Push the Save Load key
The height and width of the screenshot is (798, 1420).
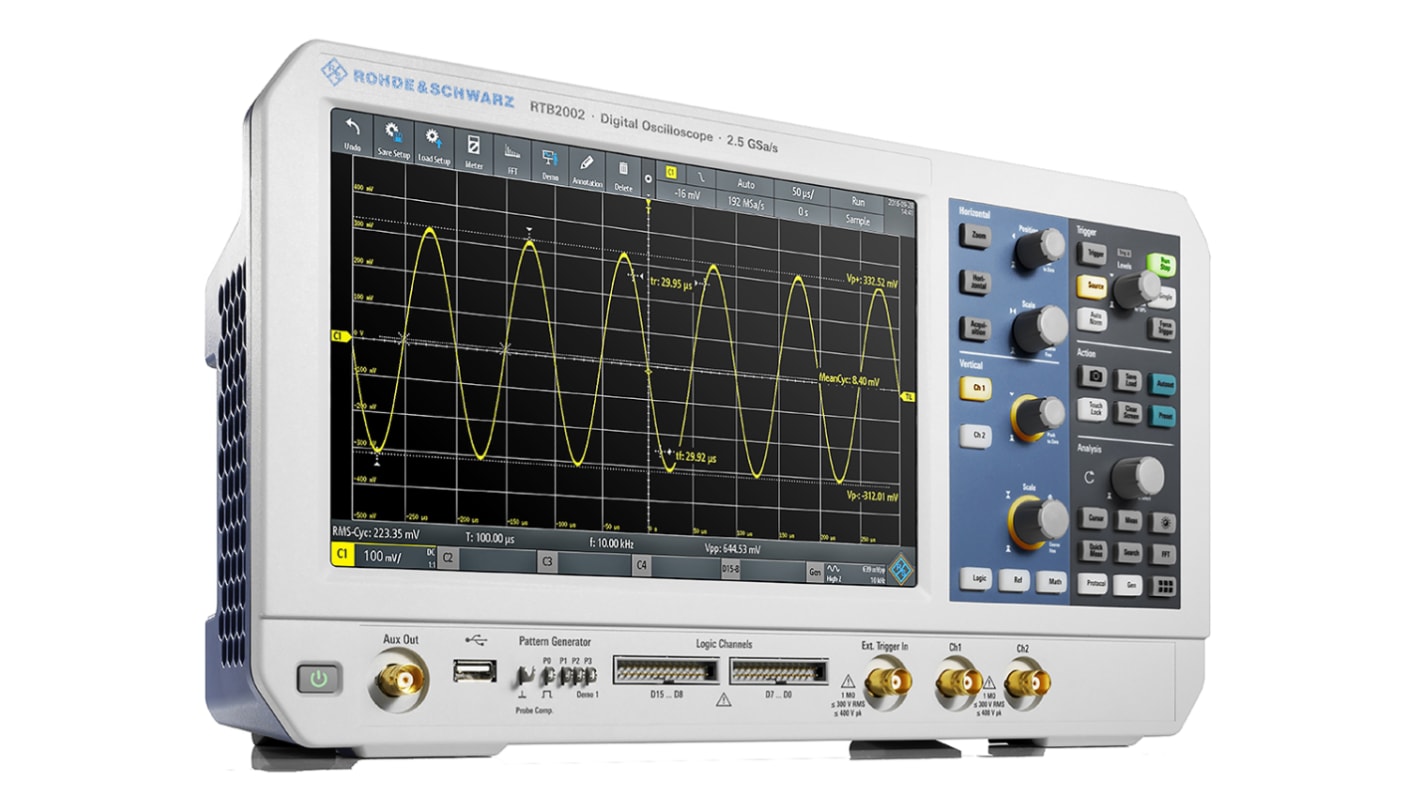point(1127,380)
